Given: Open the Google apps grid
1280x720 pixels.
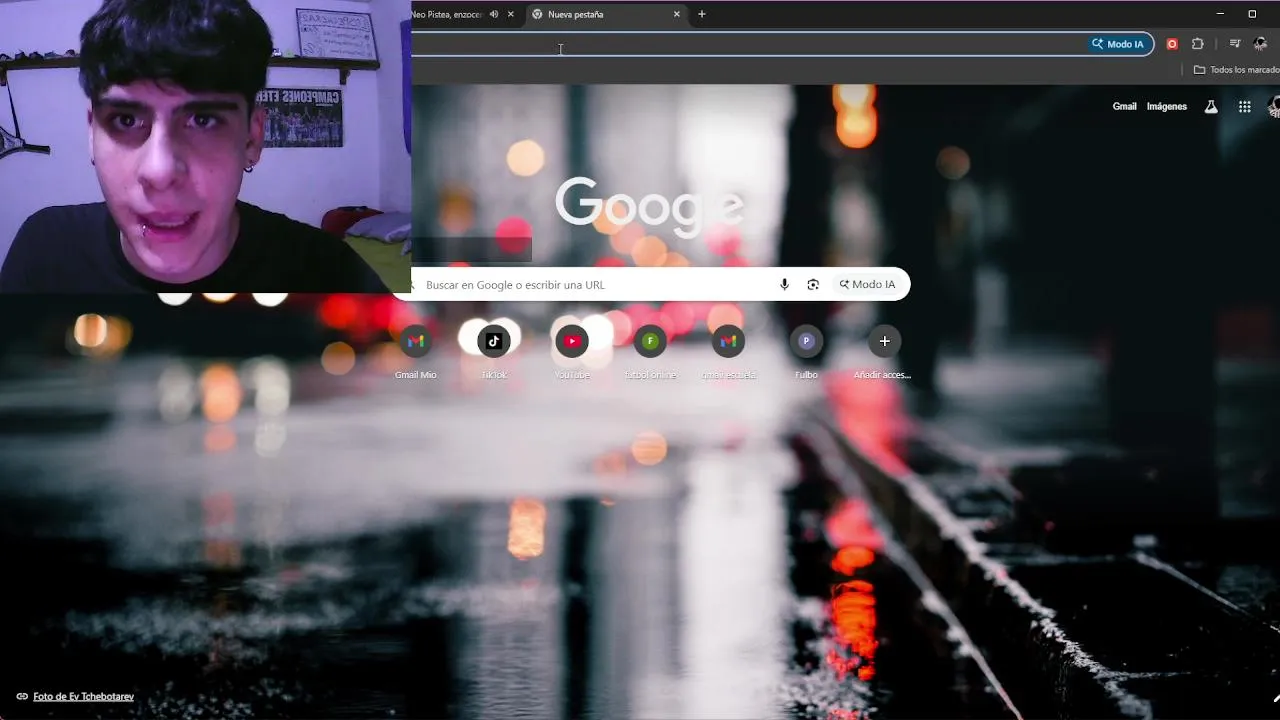Looking at the screenshot, I should [x=1245, y=107].
